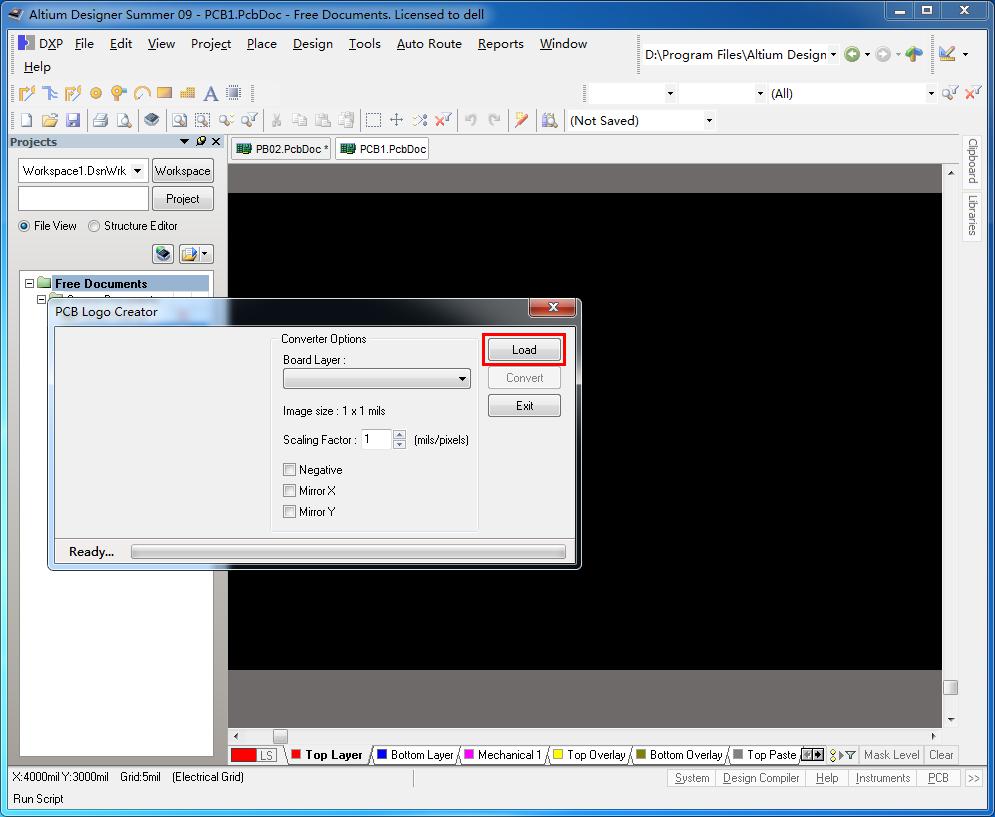Open the Design menu
995x817 pixels.
(313, 44)
